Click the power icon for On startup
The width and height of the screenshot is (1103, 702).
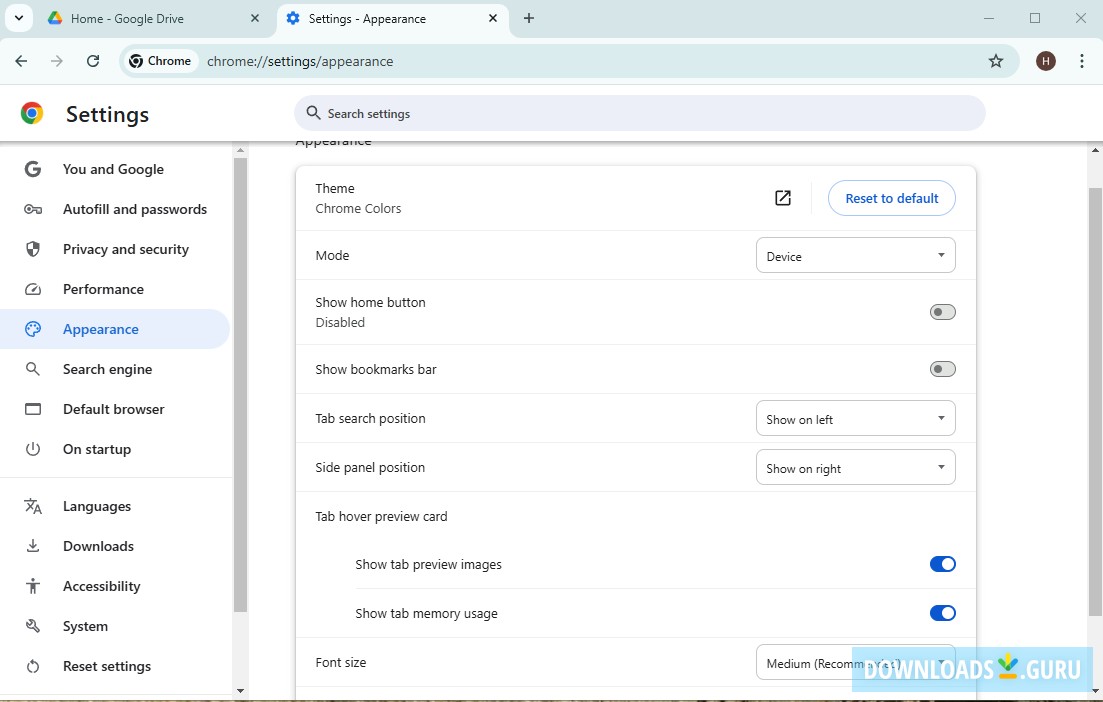[32, 449]
